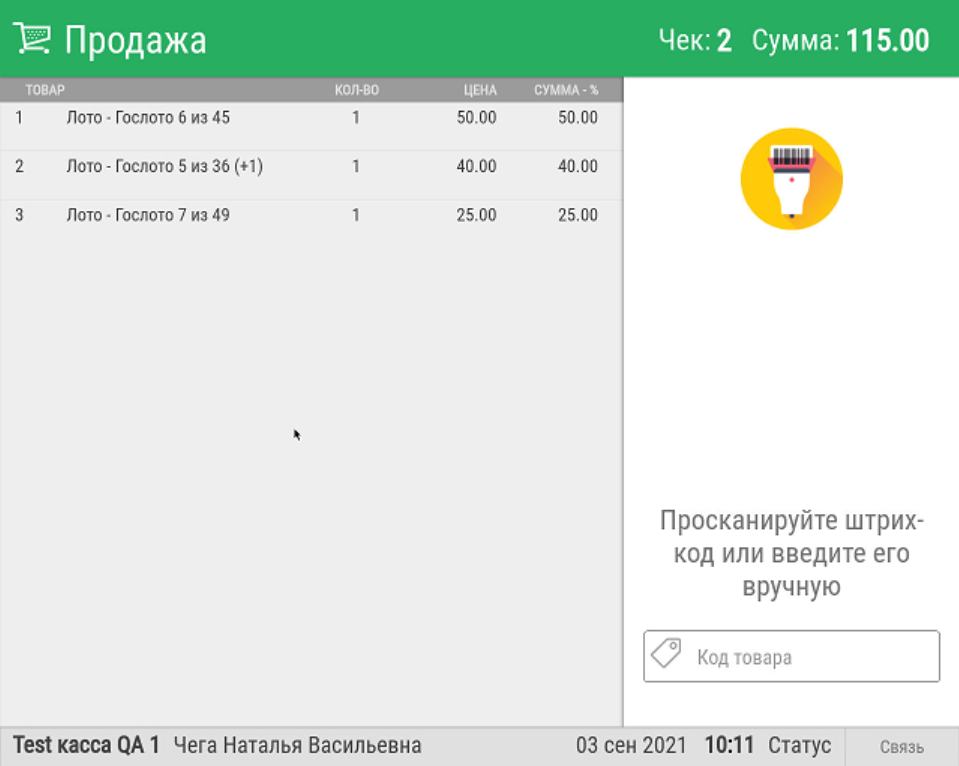Image resolution: width=959 pixels, height=766 pixels.
Task: Click price 25.00 in ЦЕНА column
Action: coord(476,215)
